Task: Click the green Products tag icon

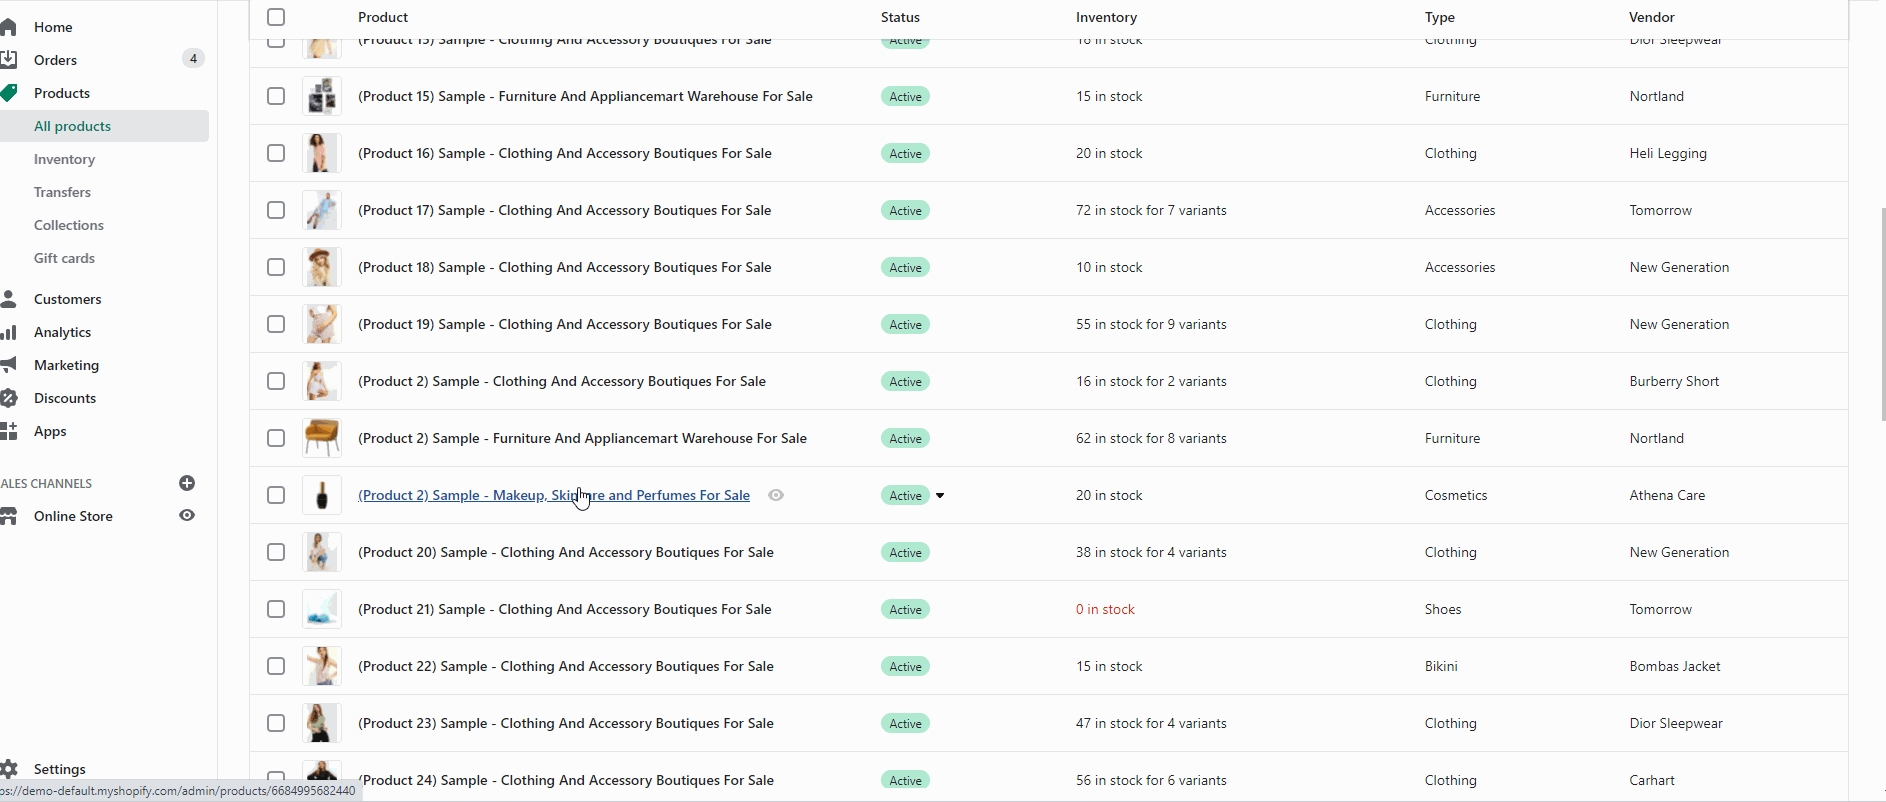Action: click(x=9, y=93)
